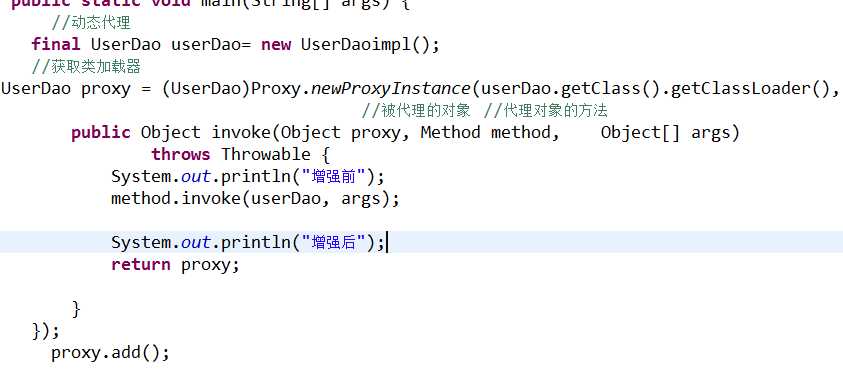Click "method.invoke(userDao, args);" line
The image size is (843, 371).
tap(255, 199)
